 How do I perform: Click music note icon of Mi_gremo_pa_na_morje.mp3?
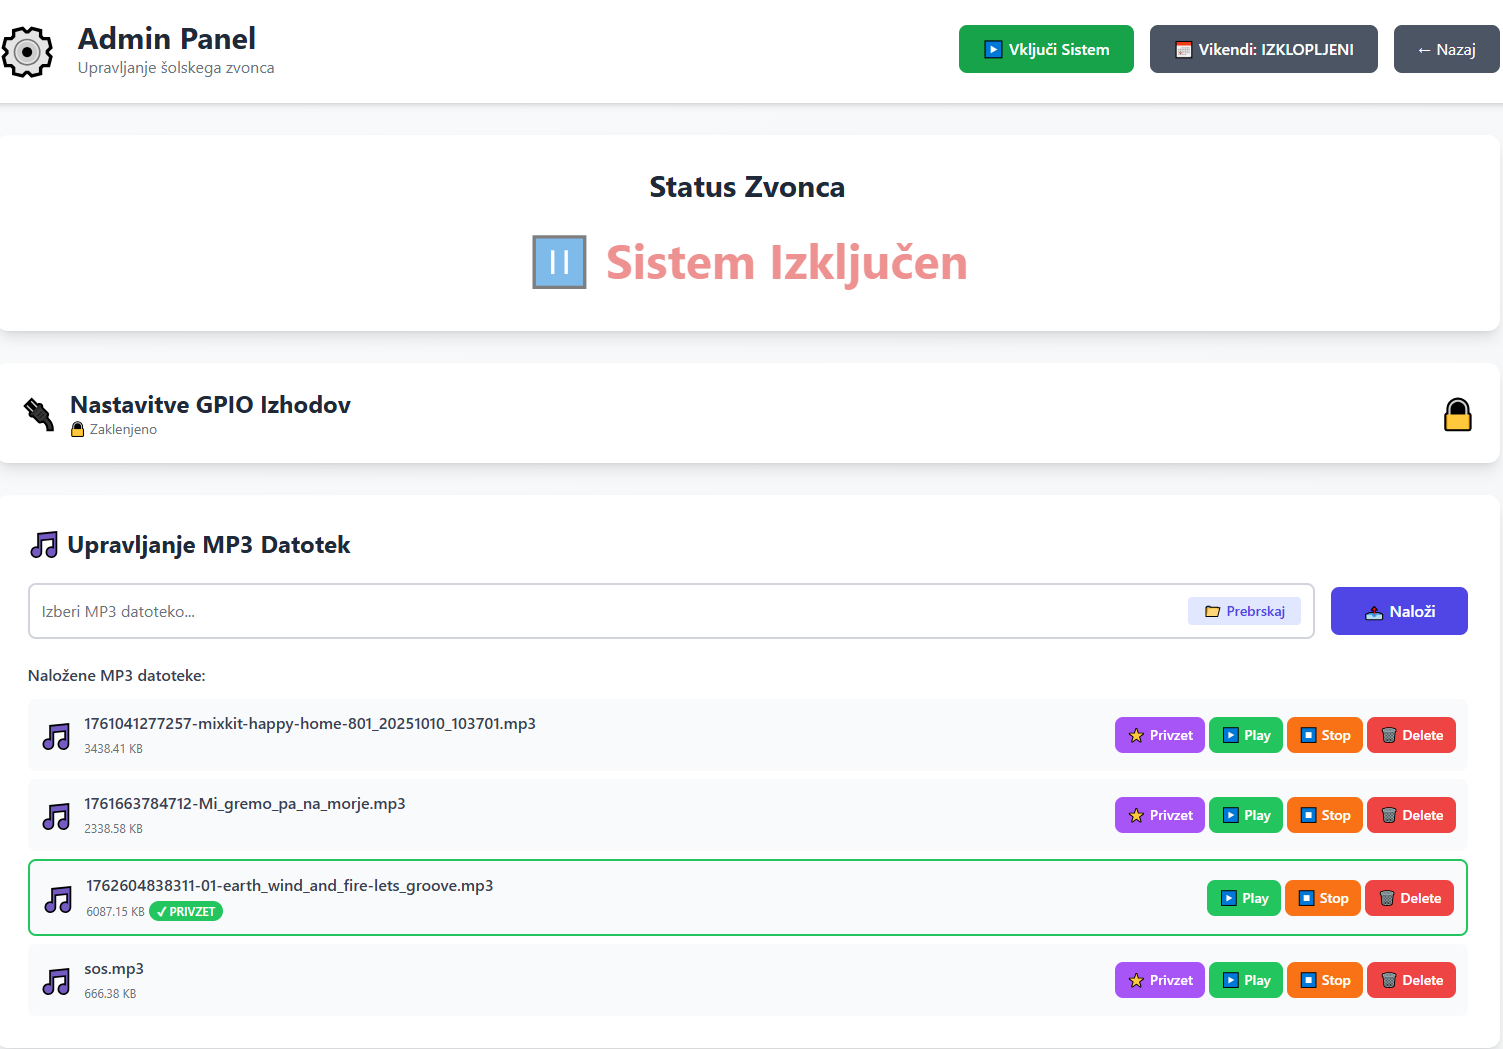point(57,816)
